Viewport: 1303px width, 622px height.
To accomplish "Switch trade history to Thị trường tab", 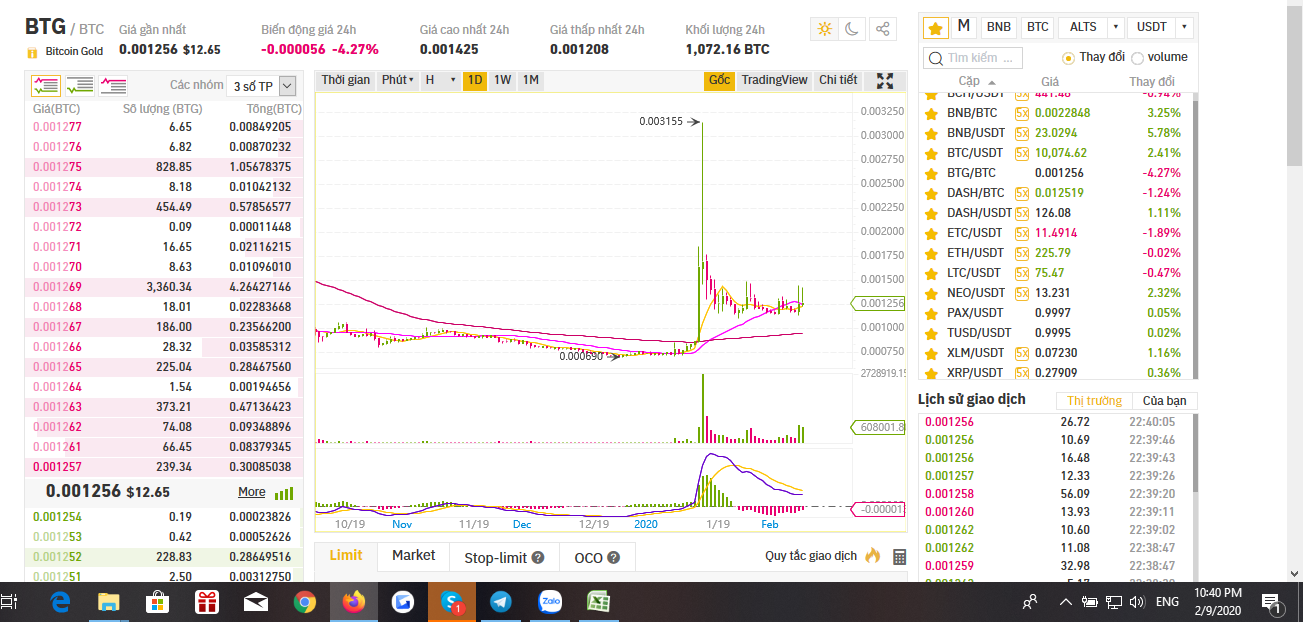I will pos(1094,401).
